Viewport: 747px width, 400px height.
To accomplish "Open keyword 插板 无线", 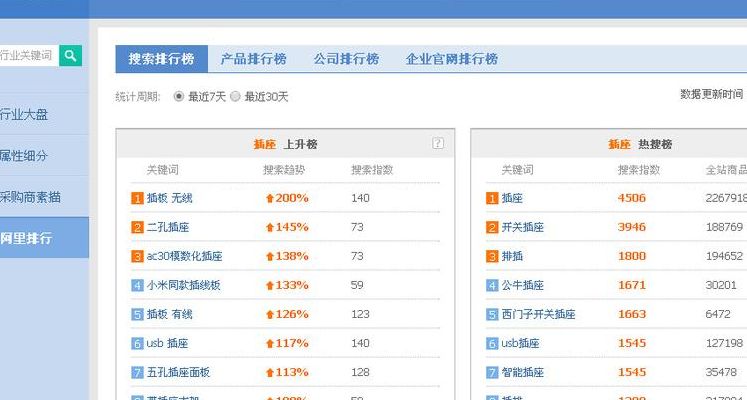I will [x=170, y=198].
